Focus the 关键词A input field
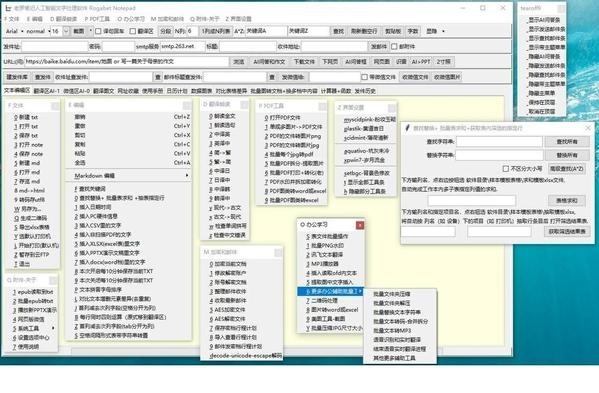The height and width of the screenshot is (393, 599). coord(266,31)
